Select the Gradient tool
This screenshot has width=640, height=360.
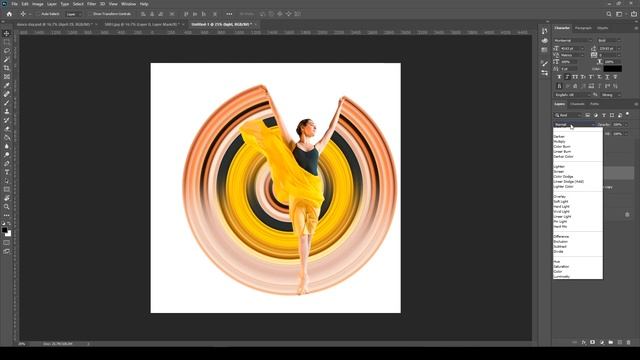pos(7,138)
